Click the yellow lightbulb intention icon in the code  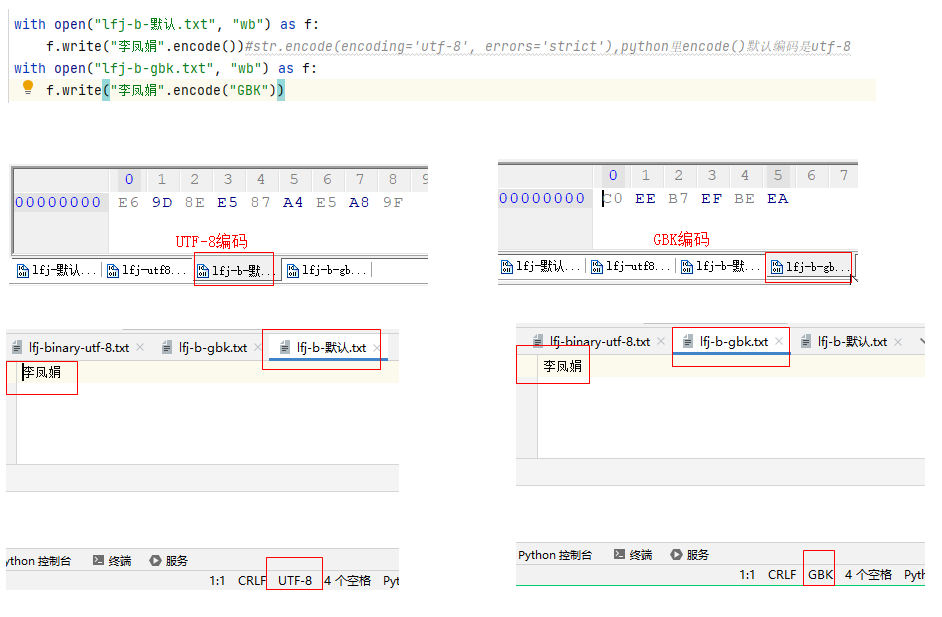coord(28,88)
